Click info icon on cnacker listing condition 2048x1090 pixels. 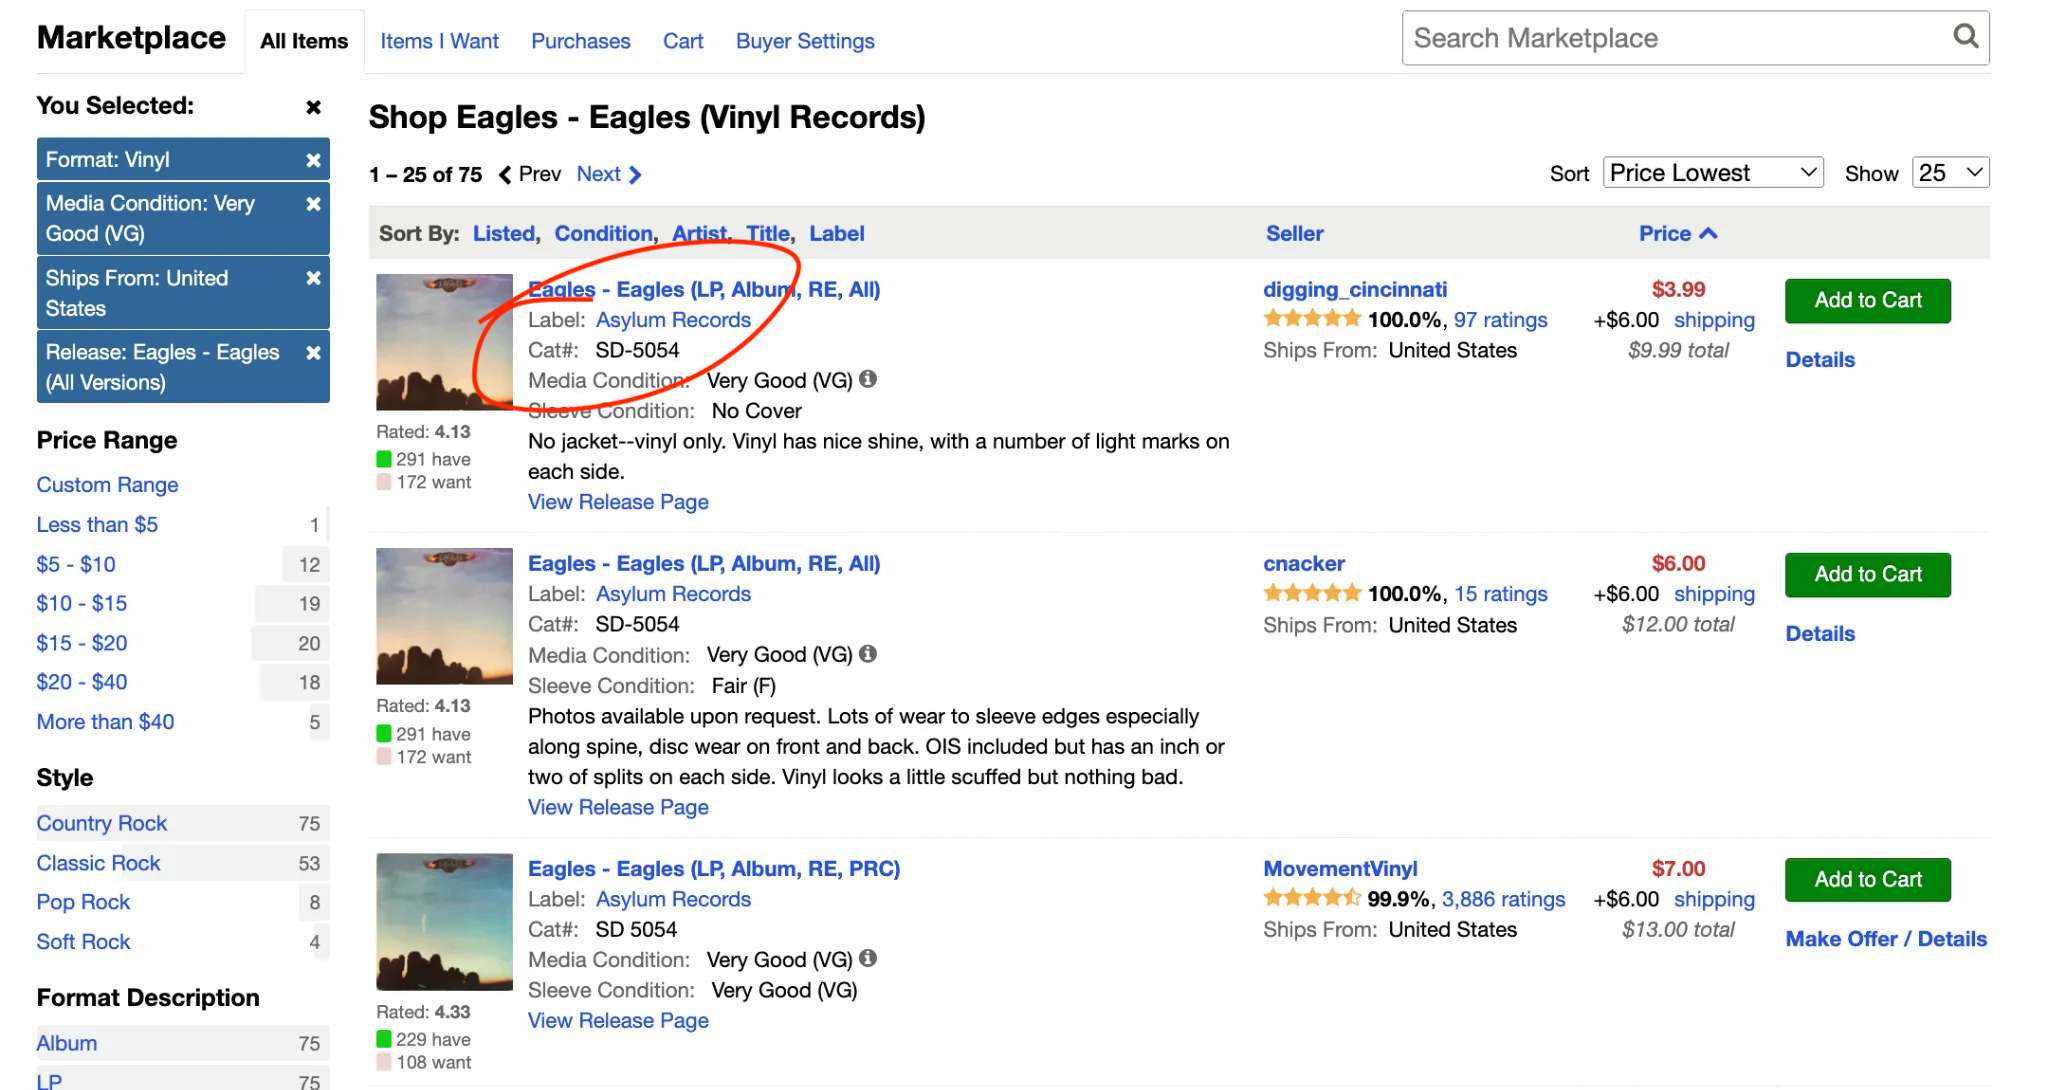coord(868,654)
